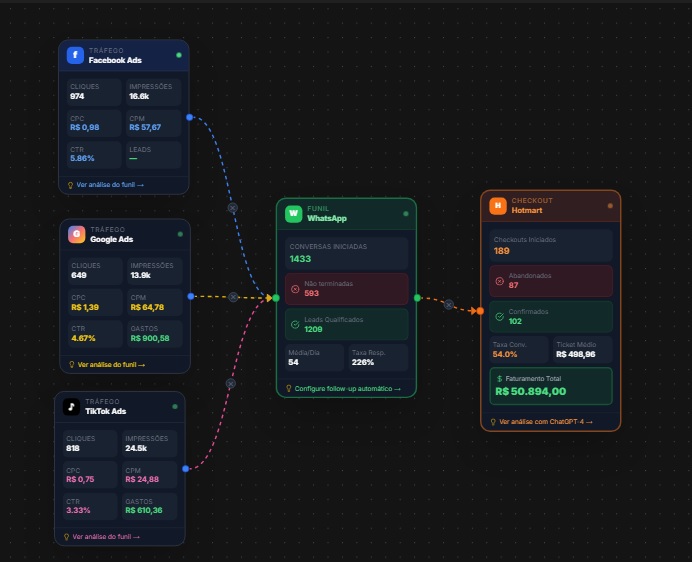
Task: Click the lightbulb icon on Google Ads card
Action: [71, 365]
